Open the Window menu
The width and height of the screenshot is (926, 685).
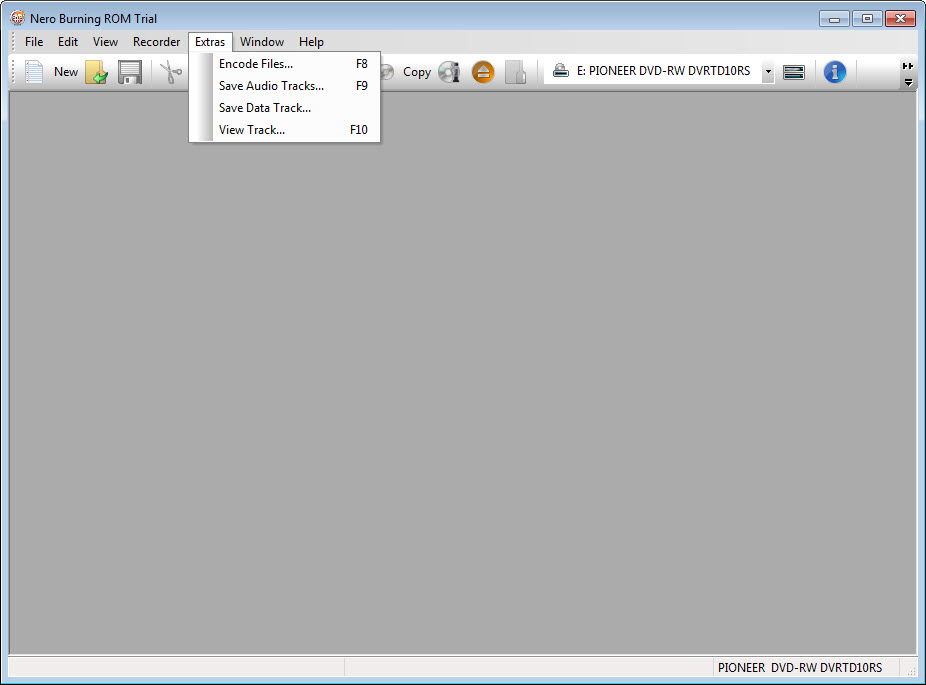point(262,42)
